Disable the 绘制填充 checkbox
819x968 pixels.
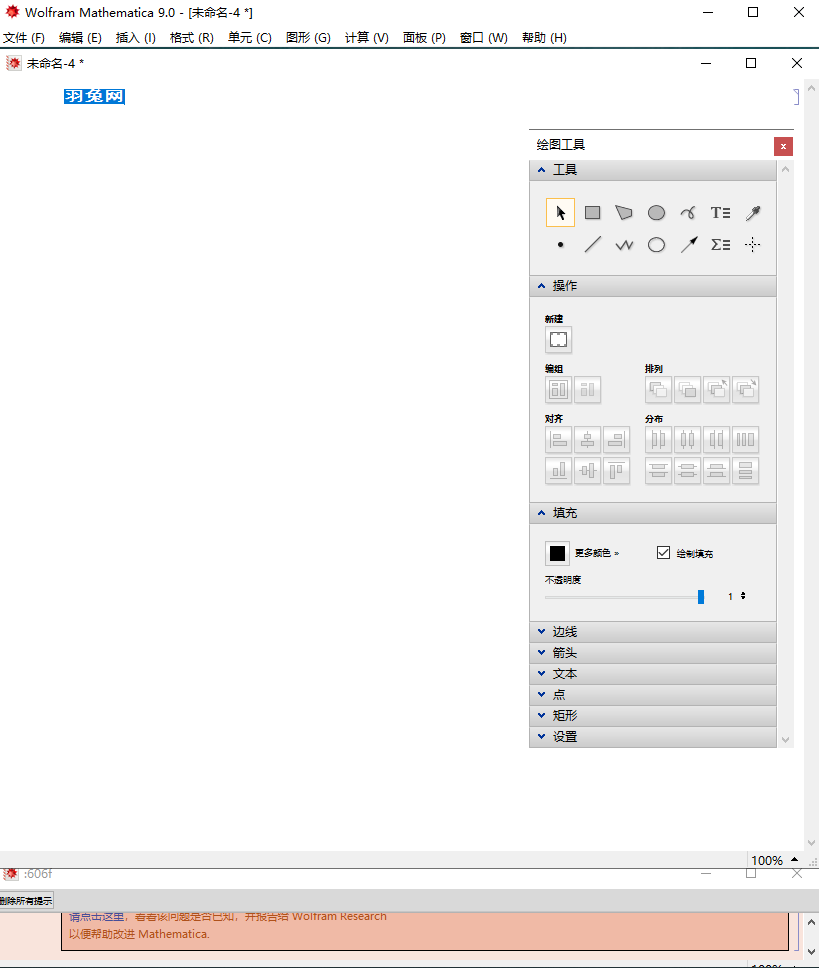click(663, 551)
